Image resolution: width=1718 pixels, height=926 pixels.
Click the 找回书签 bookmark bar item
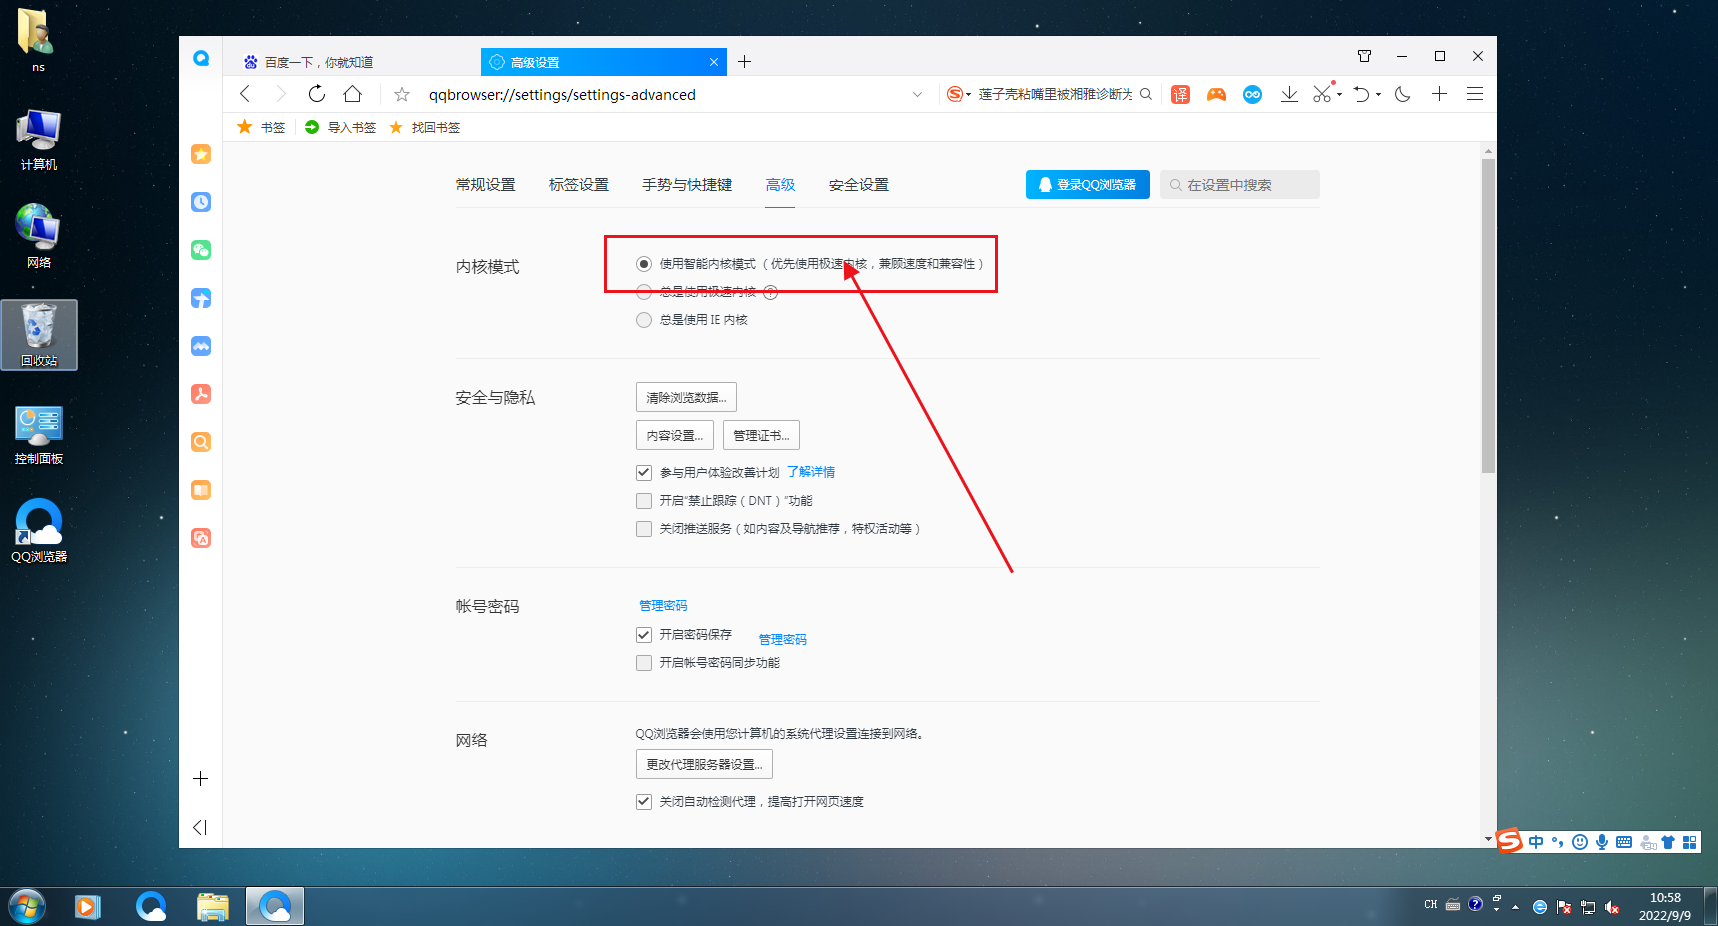pyautogui.click(x=425, y=127)
